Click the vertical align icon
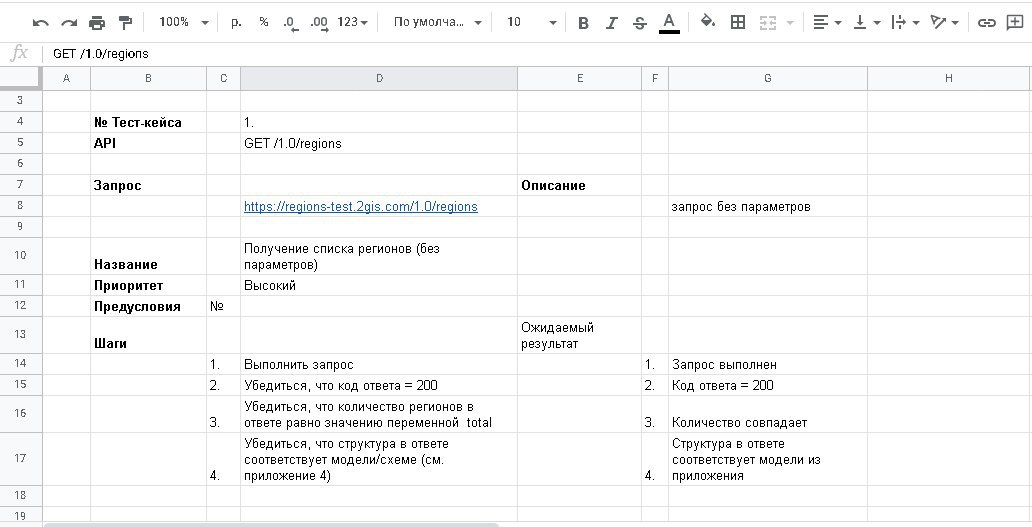The image size is (1032, 527). point(859,22)
